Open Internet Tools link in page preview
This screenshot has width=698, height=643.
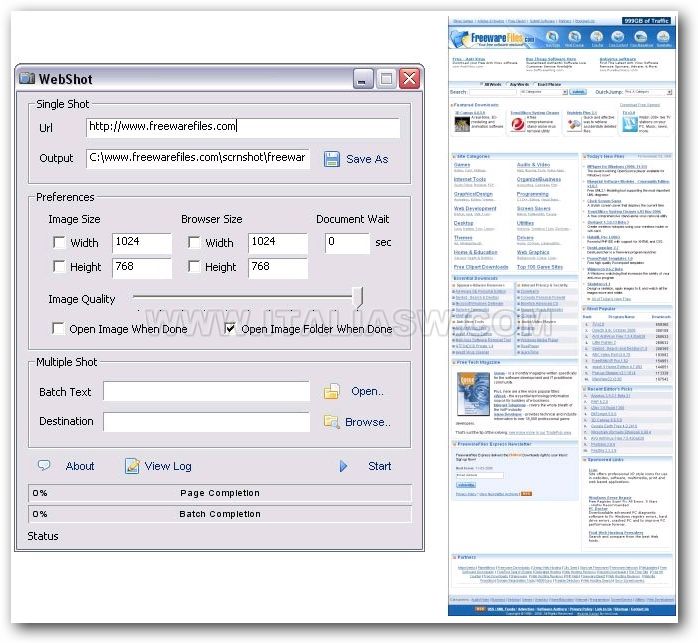[x=470, y=179]
